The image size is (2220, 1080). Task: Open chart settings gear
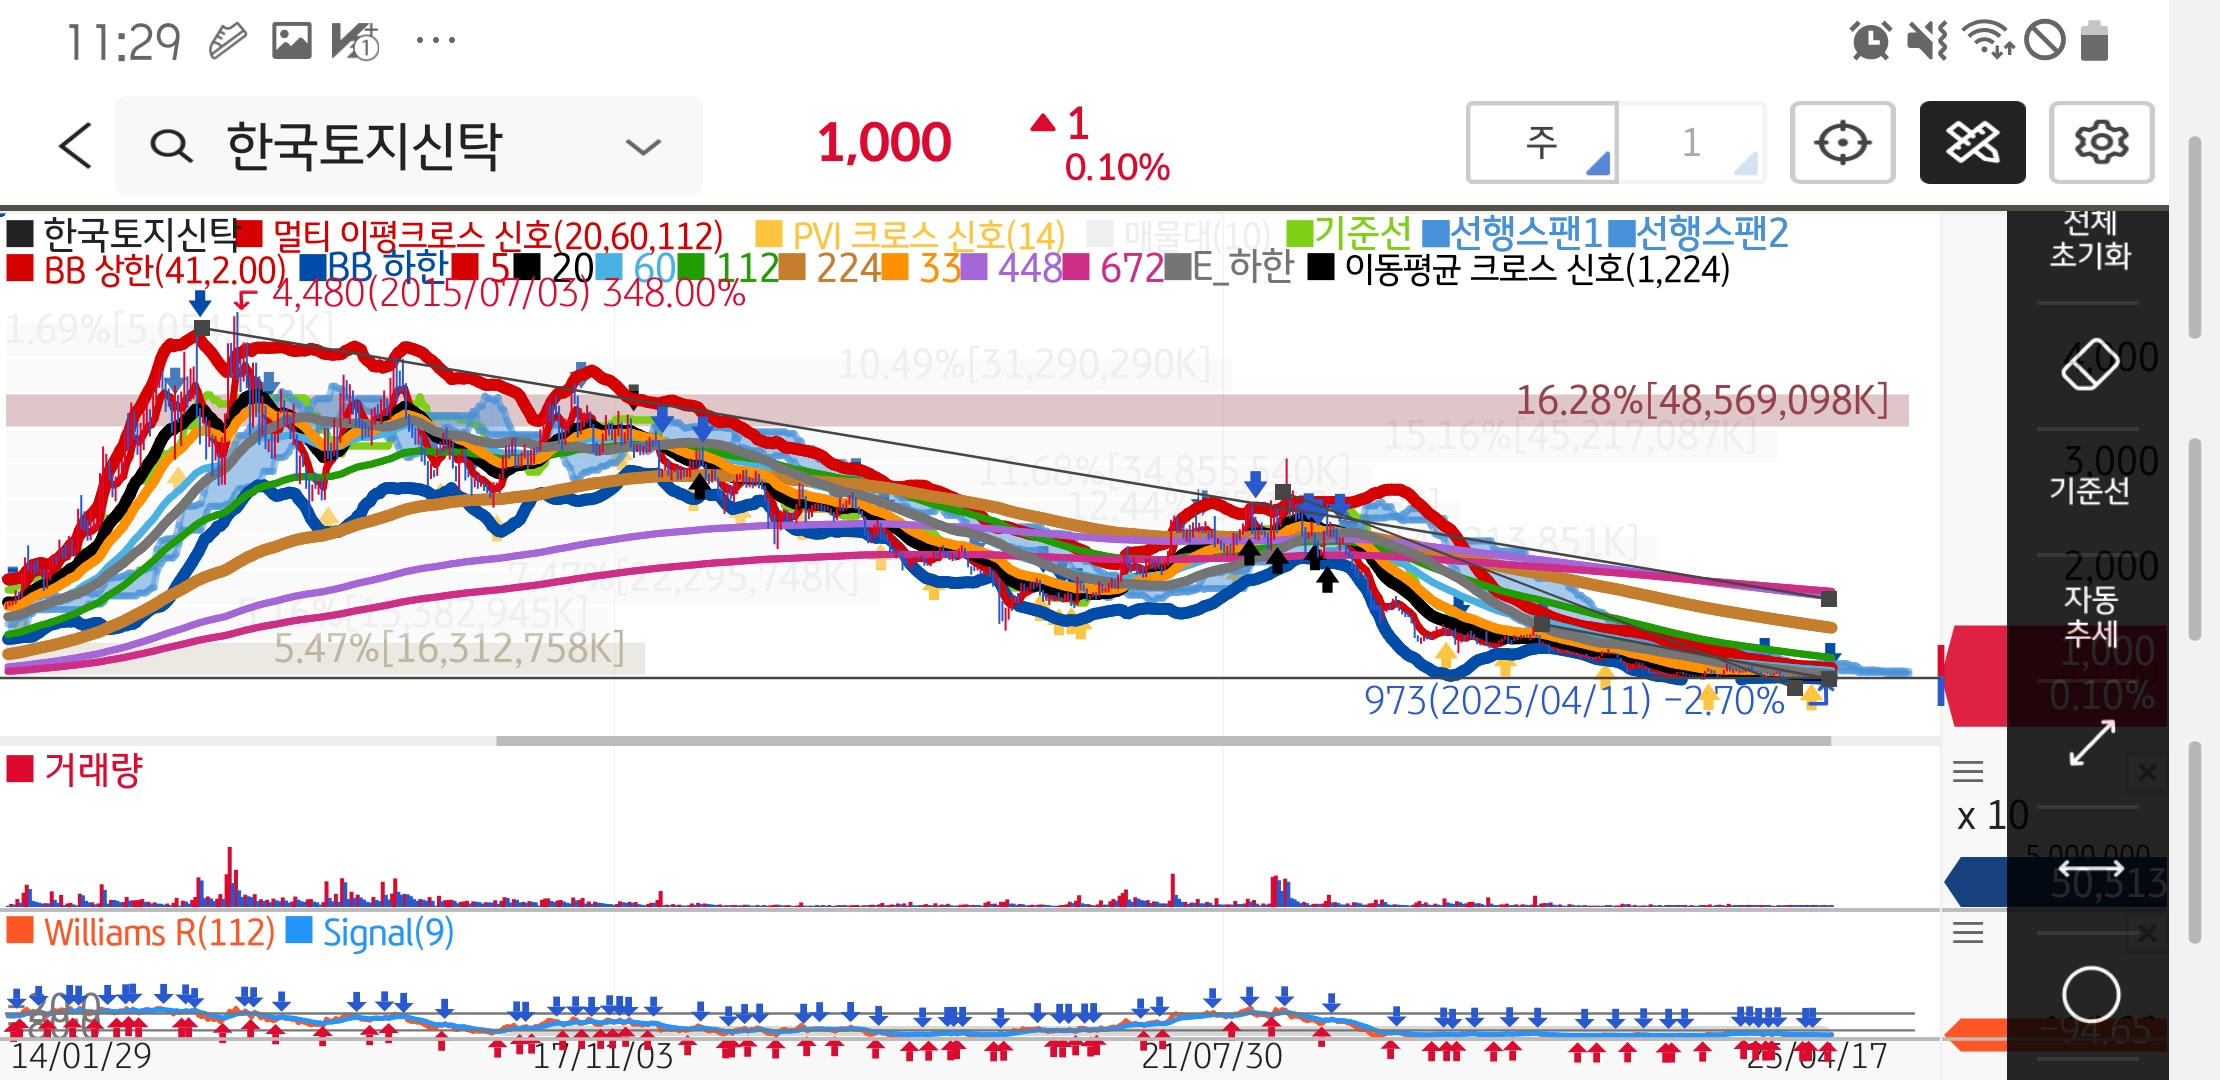click(x=2101, y=142)
